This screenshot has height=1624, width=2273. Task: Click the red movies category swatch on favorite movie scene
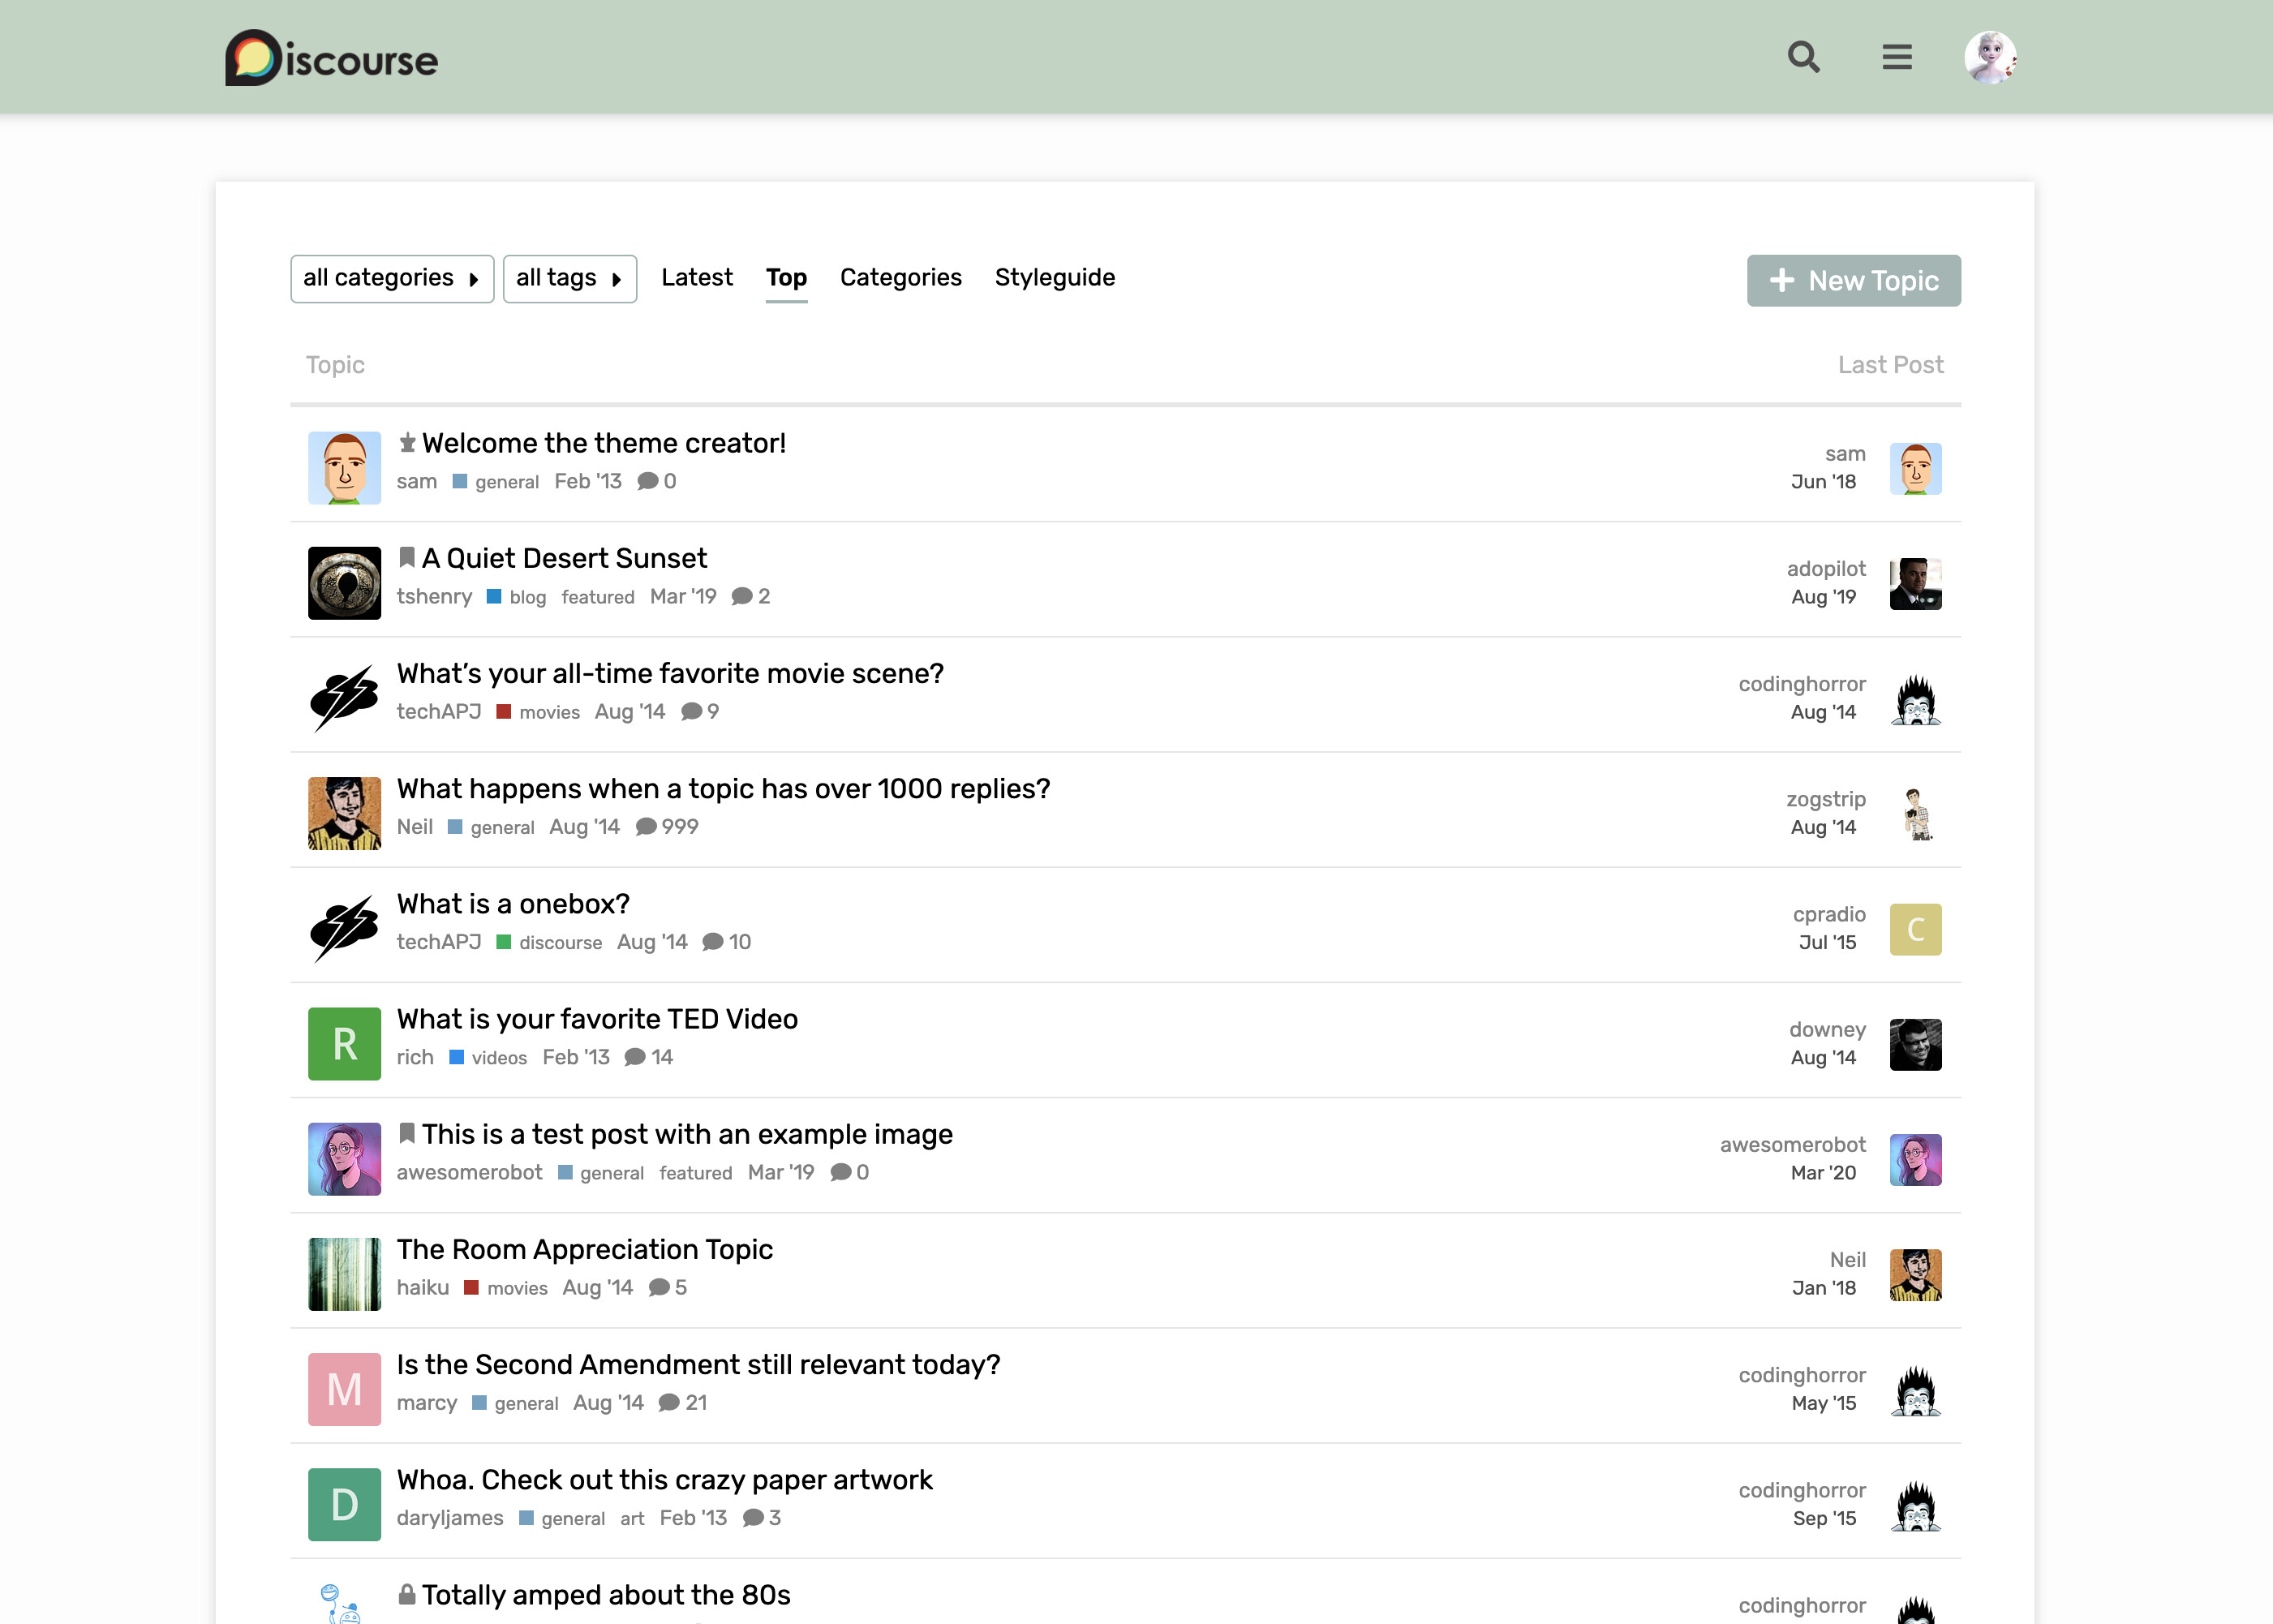tap(504, 712)
